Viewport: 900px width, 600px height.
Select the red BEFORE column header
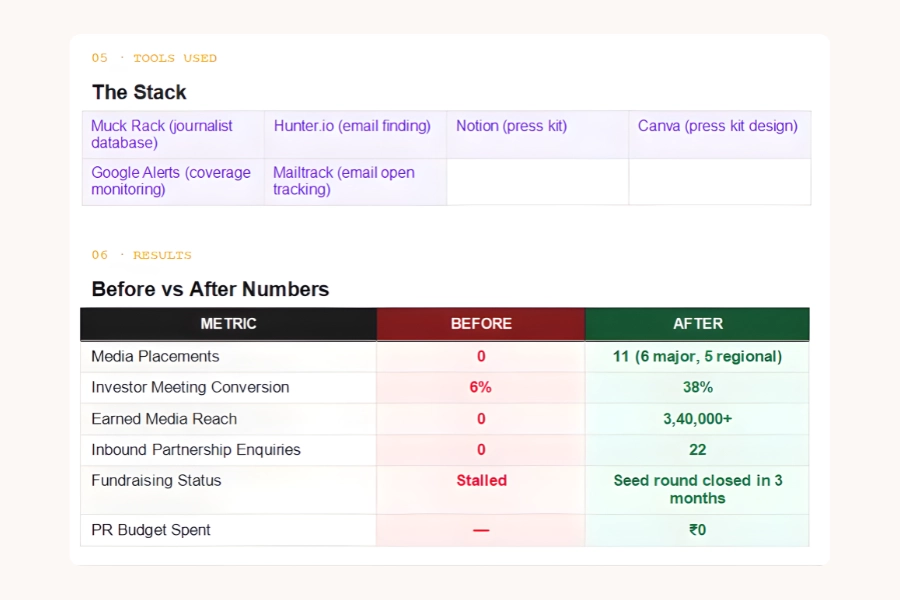coord(481,324)
